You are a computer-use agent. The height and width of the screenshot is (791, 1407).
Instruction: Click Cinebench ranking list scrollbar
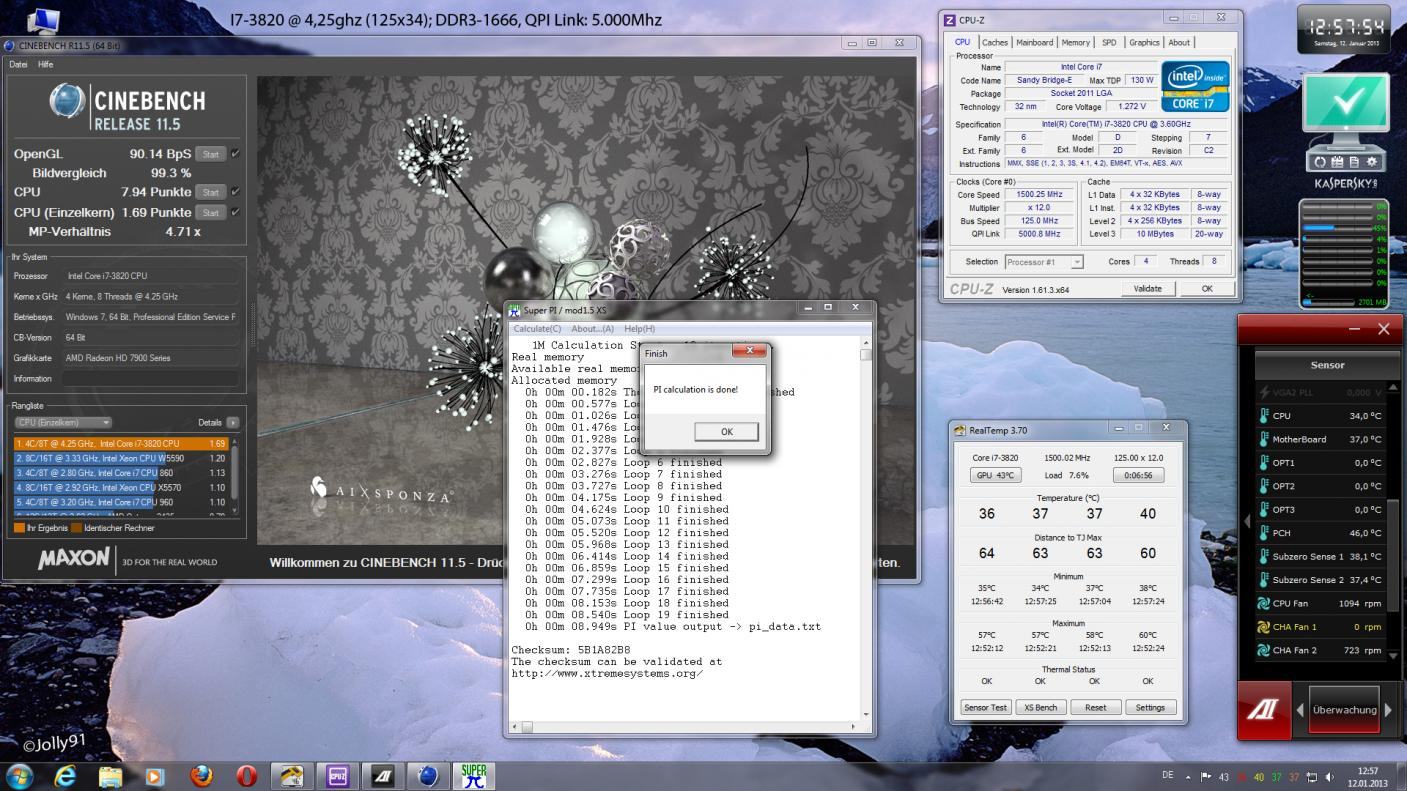pos(235,475)
